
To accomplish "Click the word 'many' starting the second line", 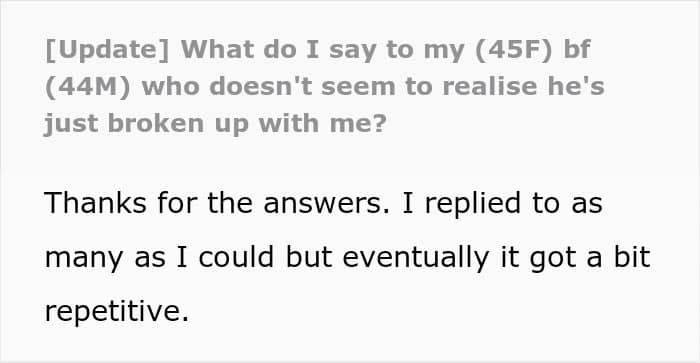I will pos(83,259).
